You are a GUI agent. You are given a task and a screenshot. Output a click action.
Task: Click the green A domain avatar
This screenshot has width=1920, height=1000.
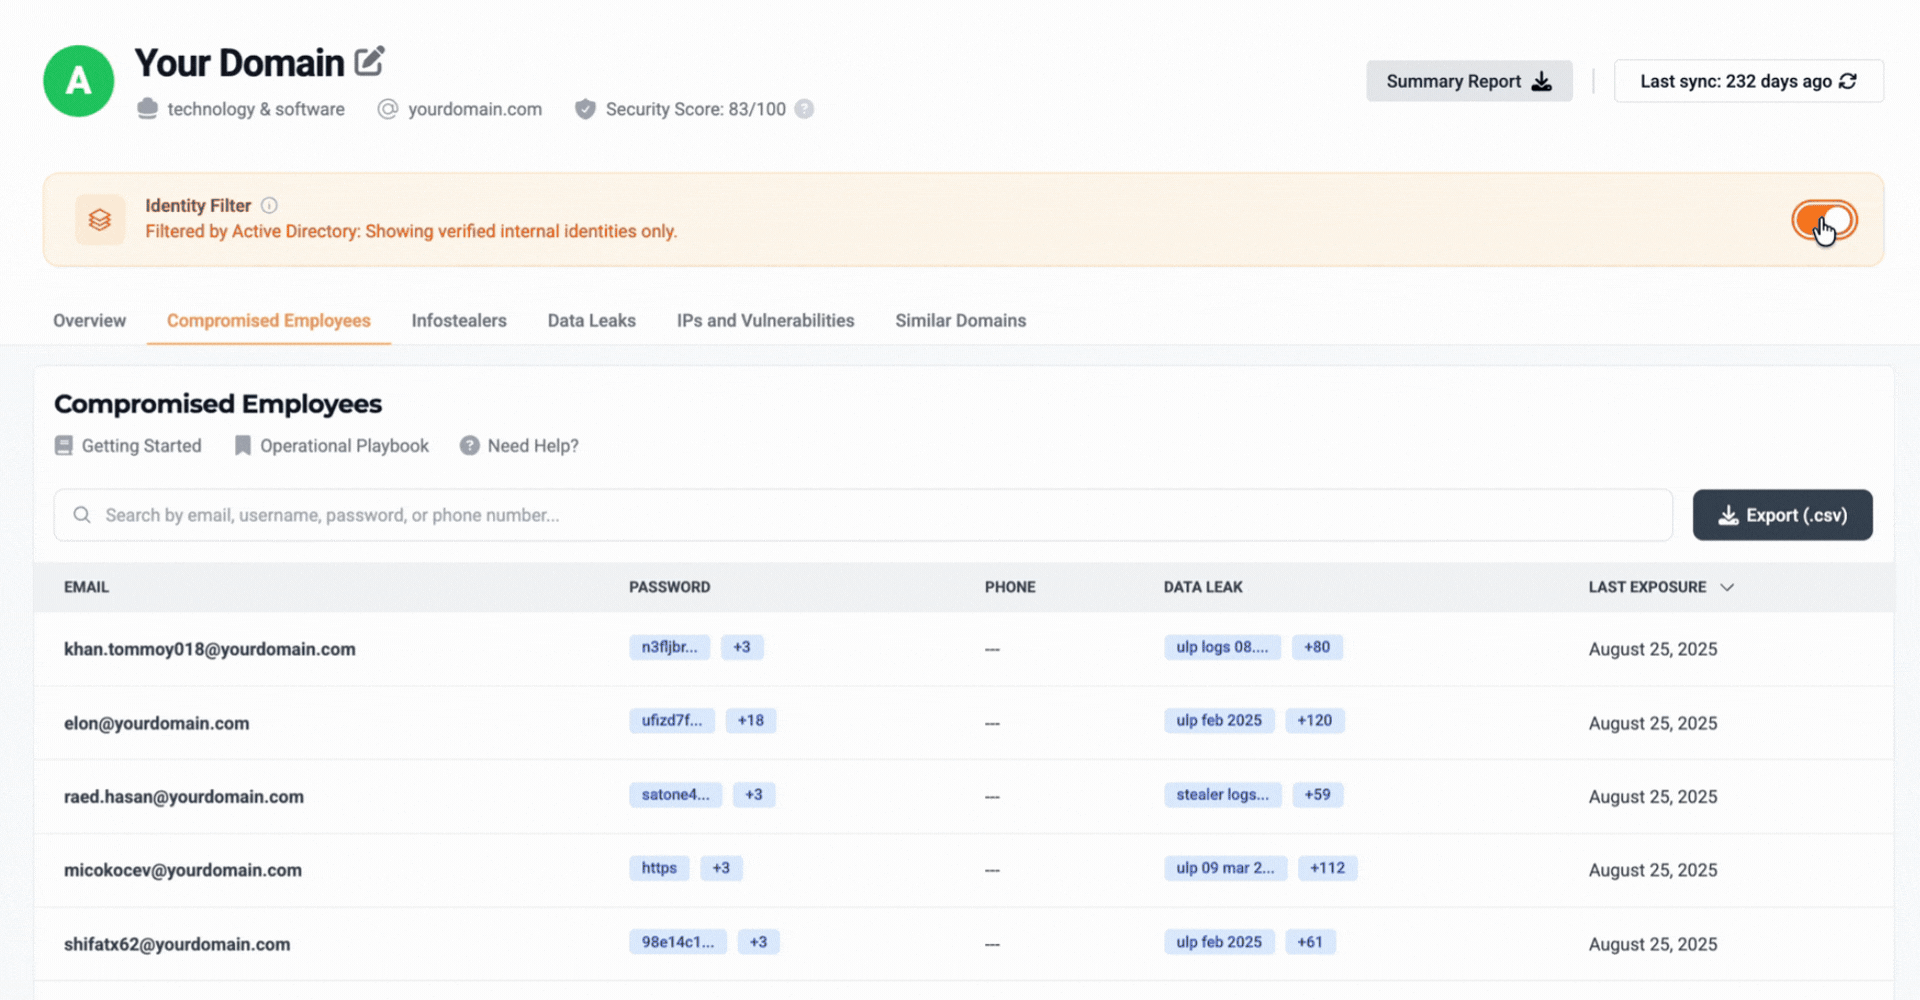click(78, 81)
